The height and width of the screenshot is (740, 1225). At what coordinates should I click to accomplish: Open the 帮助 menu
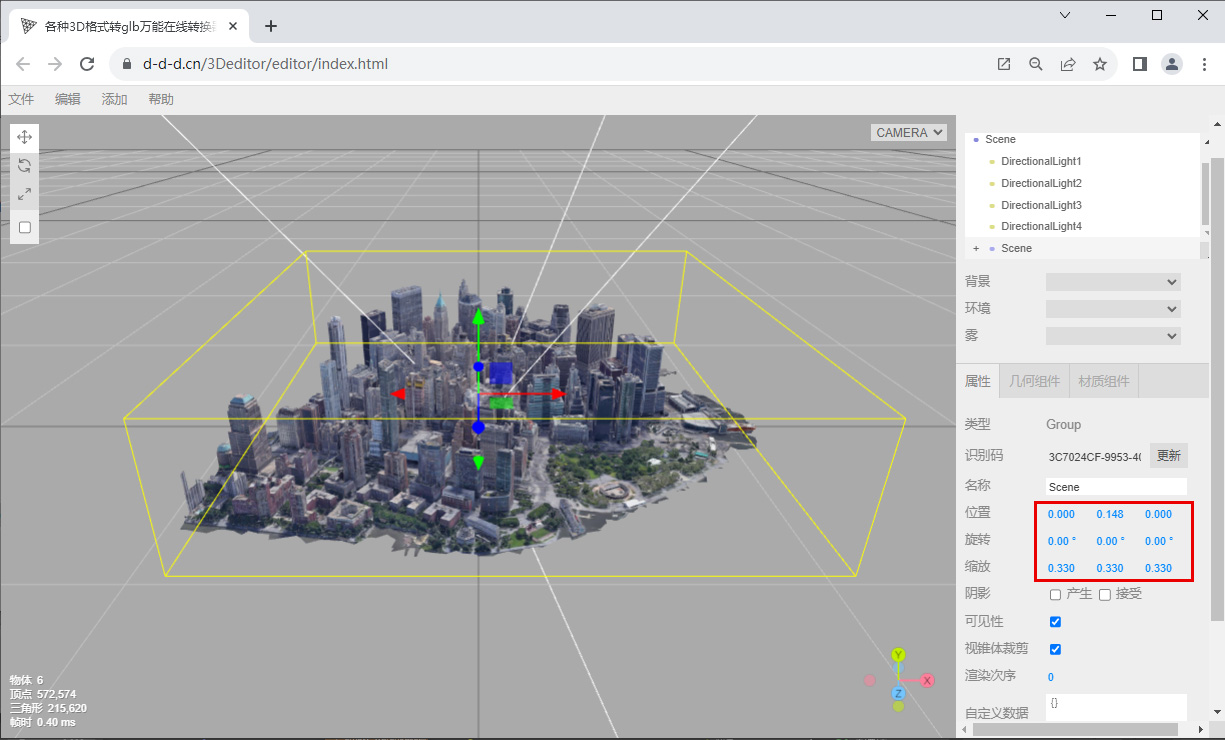coord(161,99)
